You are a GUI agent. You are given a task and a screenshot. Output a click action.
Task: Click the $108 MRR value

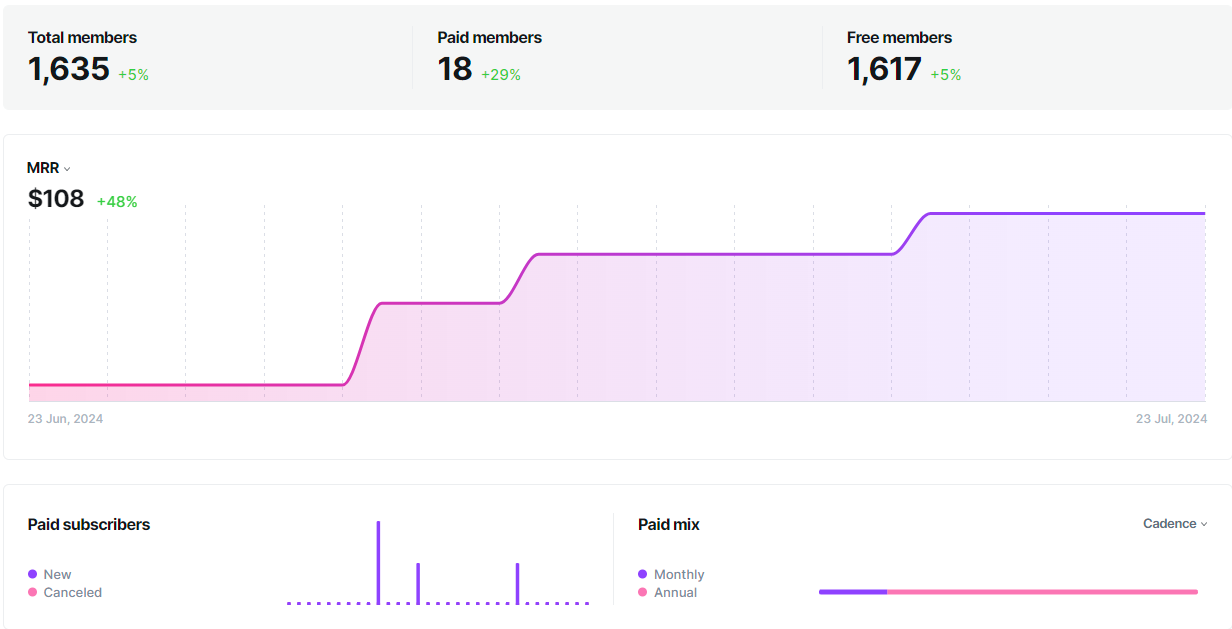coord(56,199)
